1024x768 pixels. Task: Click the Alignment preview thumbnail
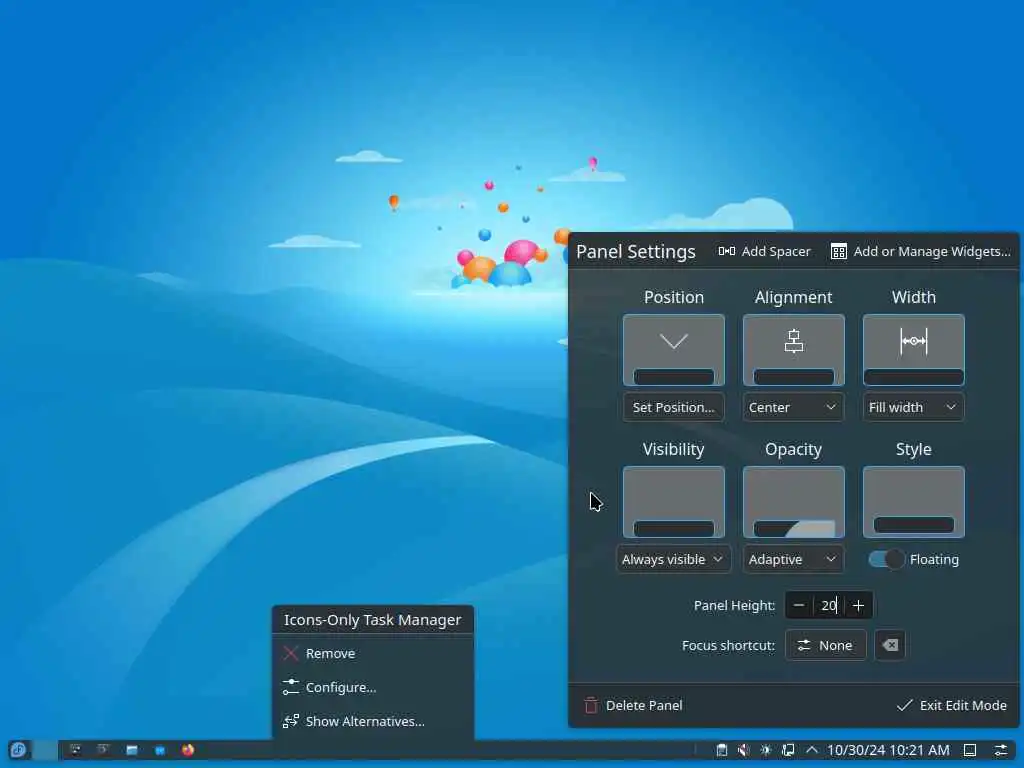pos(793,351)
